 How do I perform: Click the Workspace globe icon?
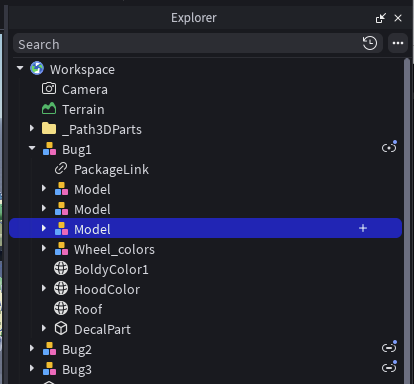[x=37, y=69]
